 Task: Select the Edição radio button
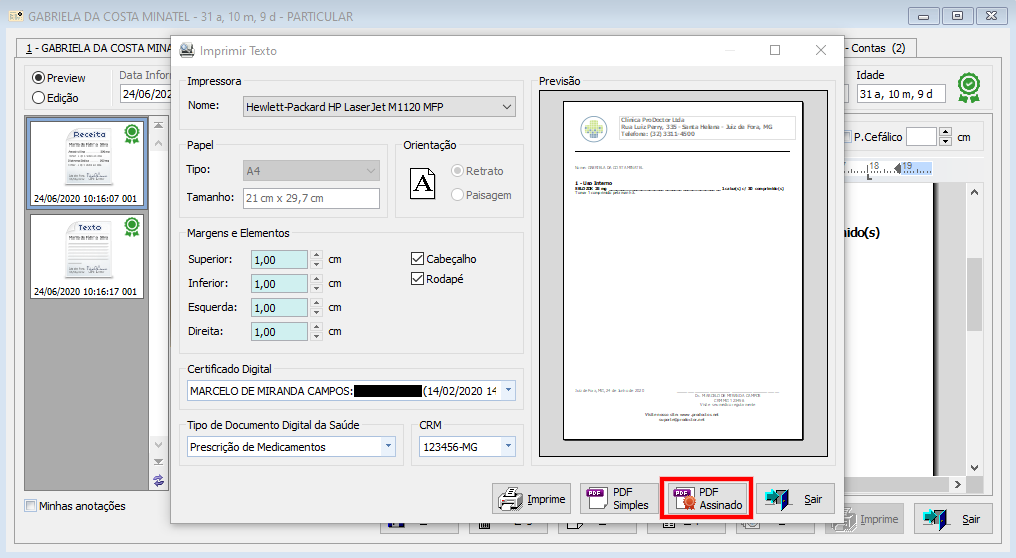point(38,98)
